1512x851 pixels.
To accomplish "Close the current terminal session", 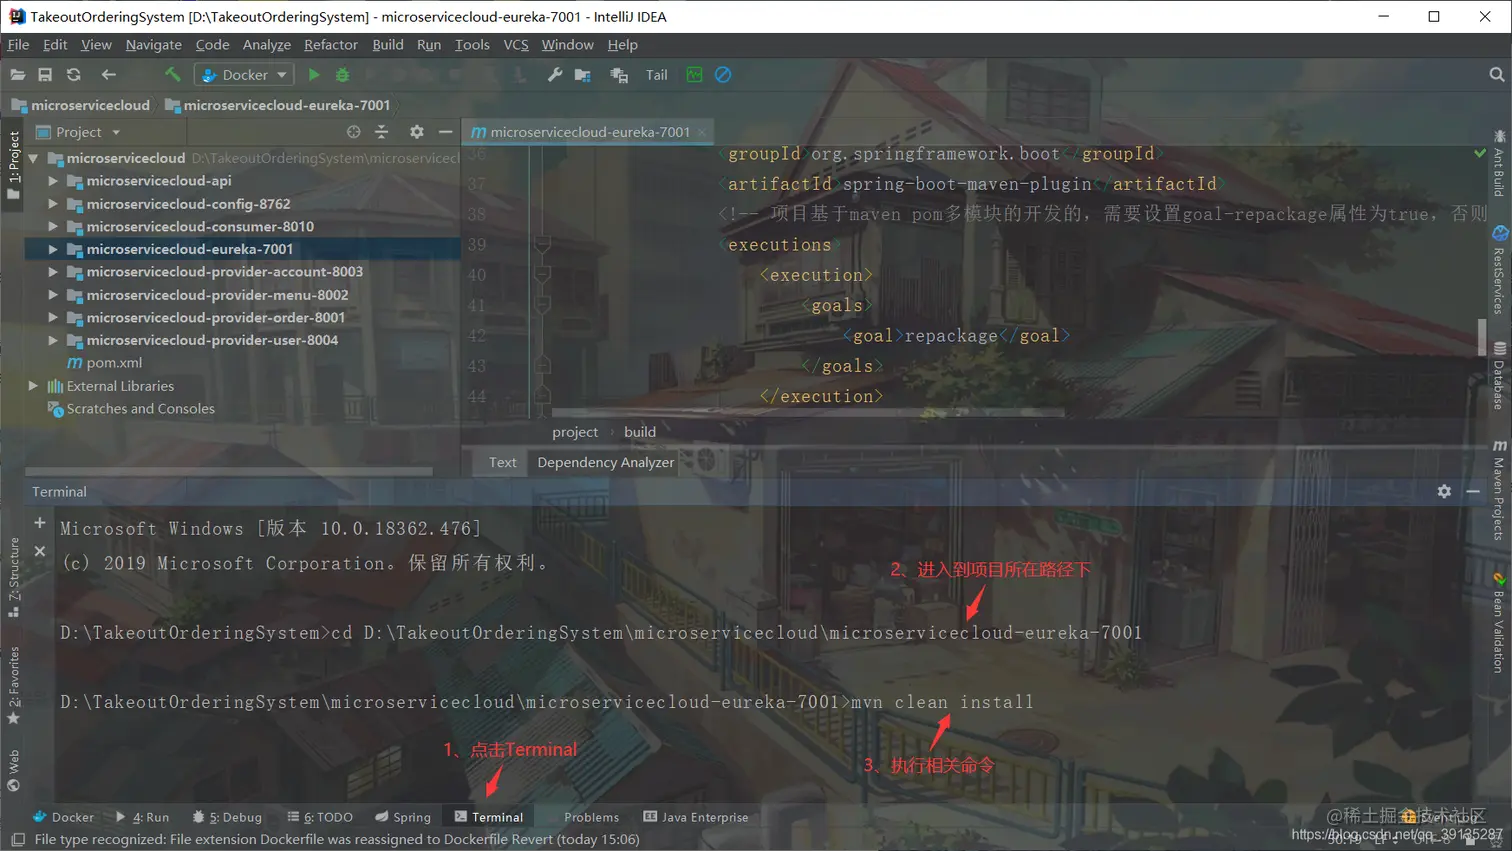I will point(40,551).
